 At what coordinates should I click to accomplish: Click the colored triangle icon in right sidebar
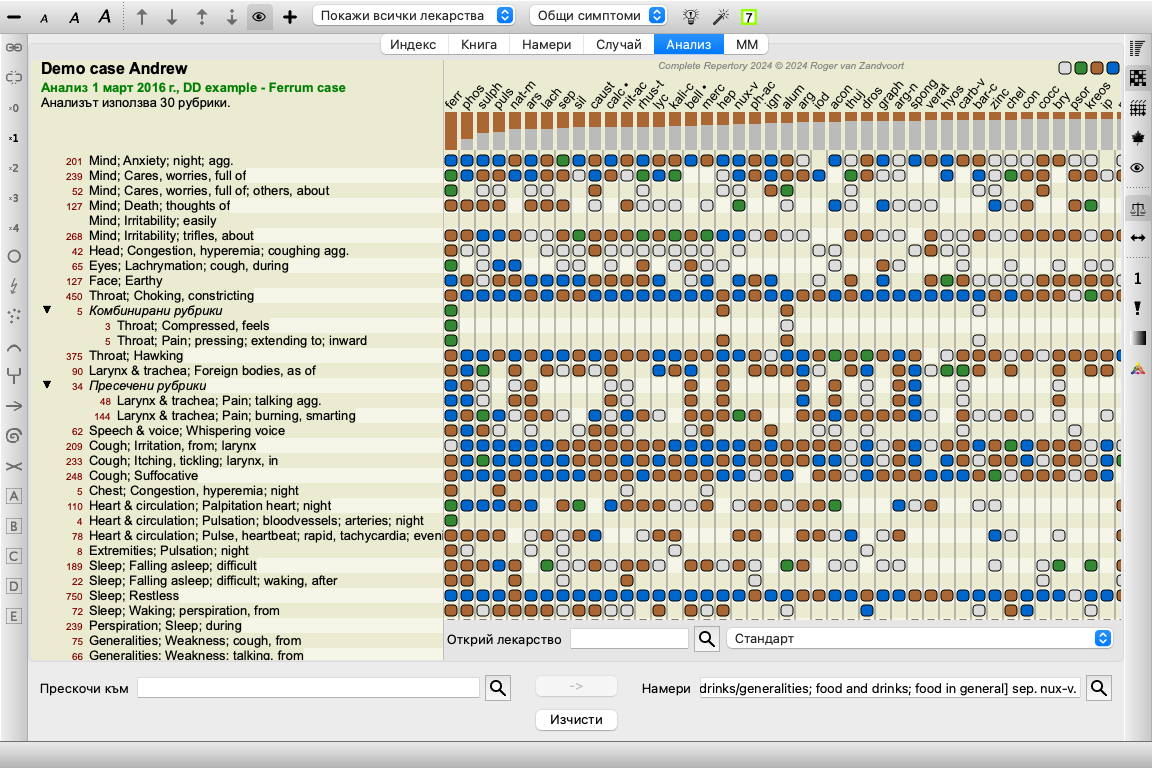click(x=1138, y=369)
